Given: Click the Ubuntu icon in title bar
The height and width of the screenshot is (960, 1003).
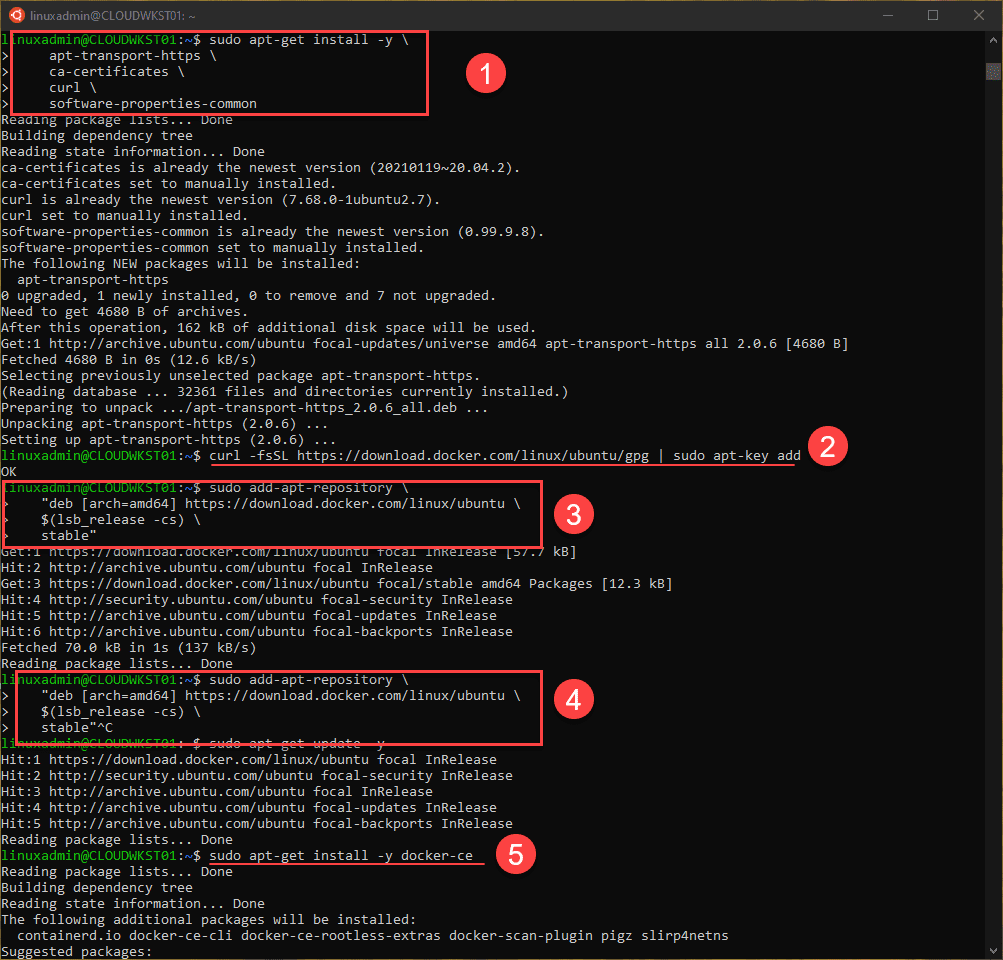Looking at the screenshot, I should coord(17,15).
